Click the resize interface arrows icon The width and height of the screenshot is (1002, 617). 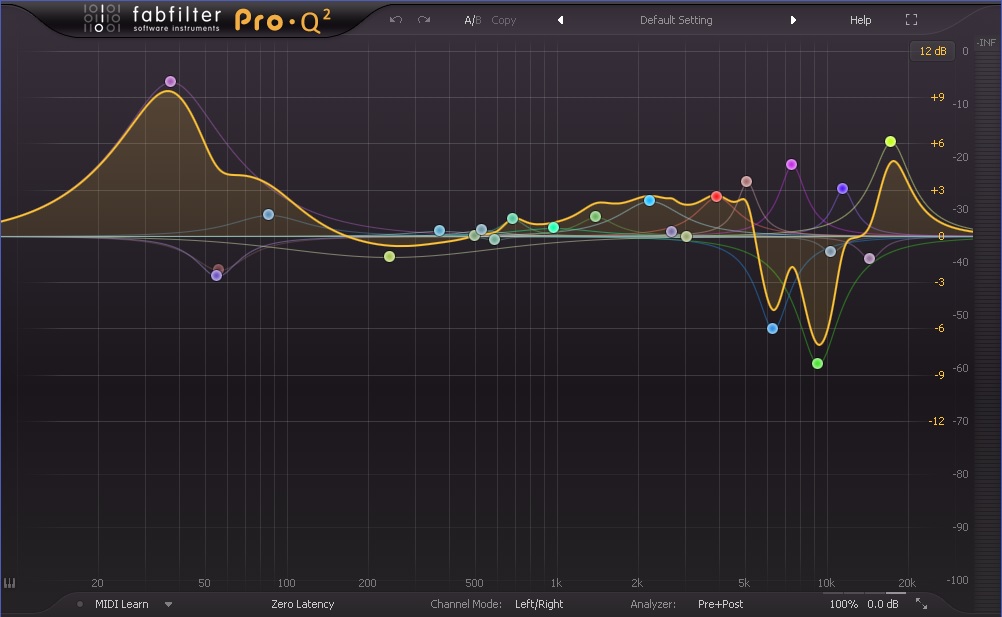coord(921,603)
